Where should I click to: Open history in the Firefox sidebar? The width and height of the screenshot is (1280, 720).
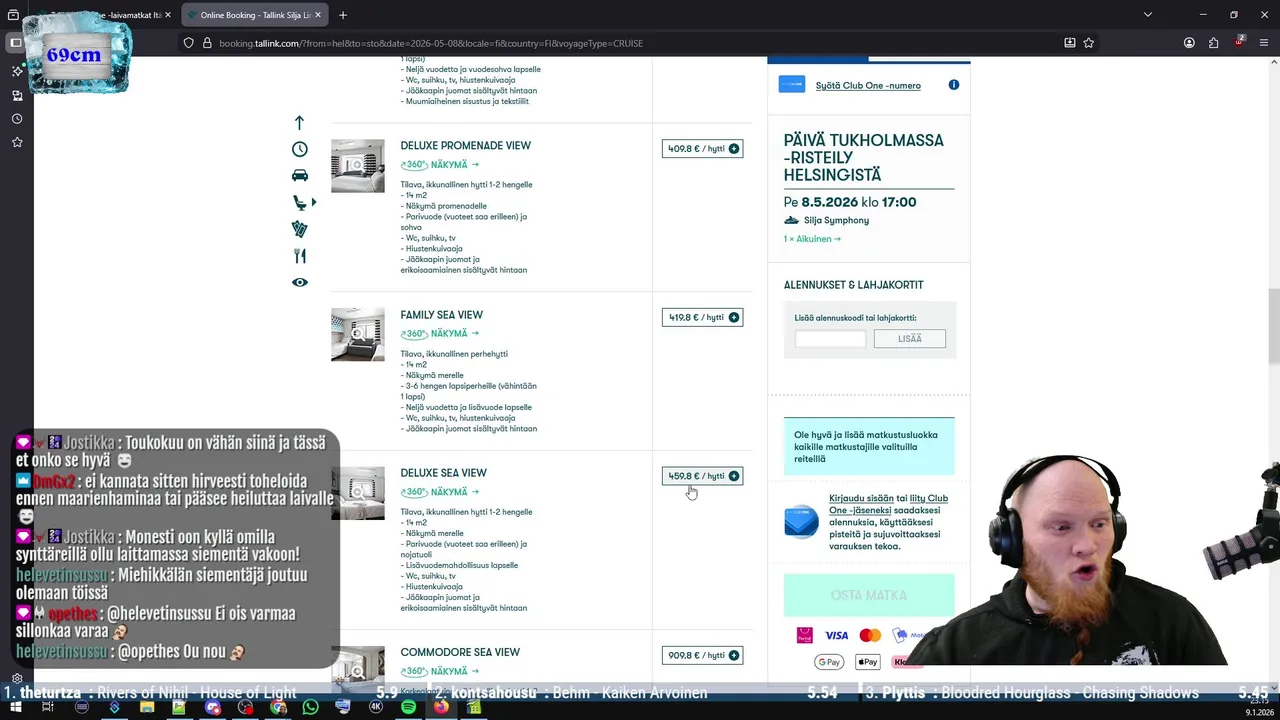point(17,119)
